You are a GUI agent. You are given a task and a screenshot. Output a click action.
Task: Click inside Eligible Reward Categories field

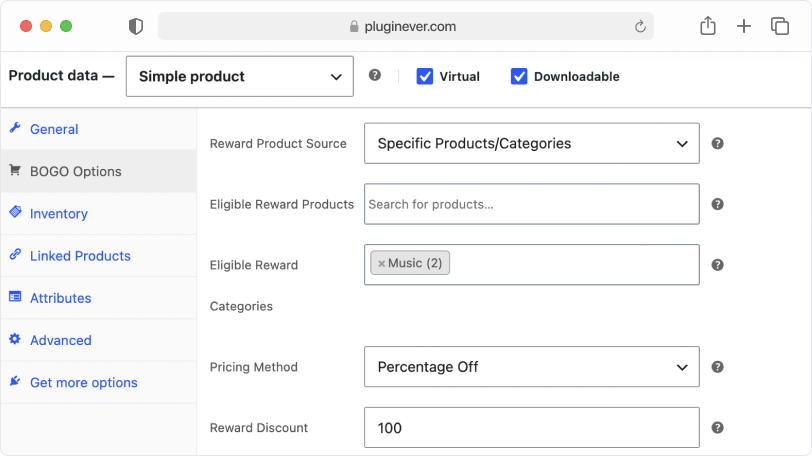coord(532,264)
